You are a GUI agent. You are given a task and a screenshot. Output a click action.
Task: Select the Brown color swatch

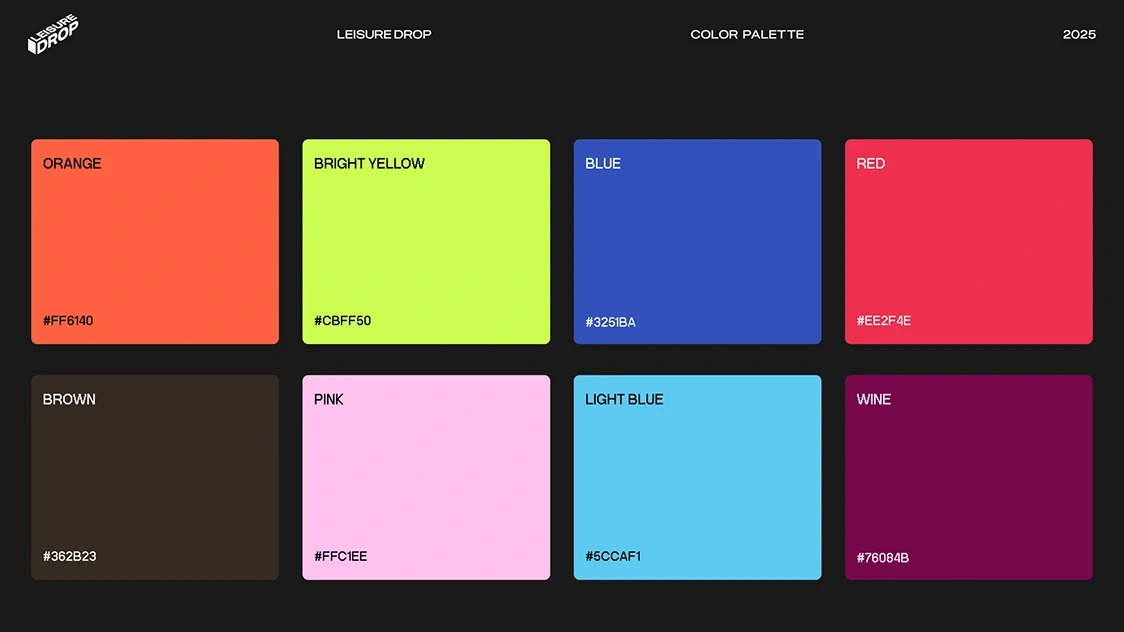pyautogui.click(x=155, y=477)
